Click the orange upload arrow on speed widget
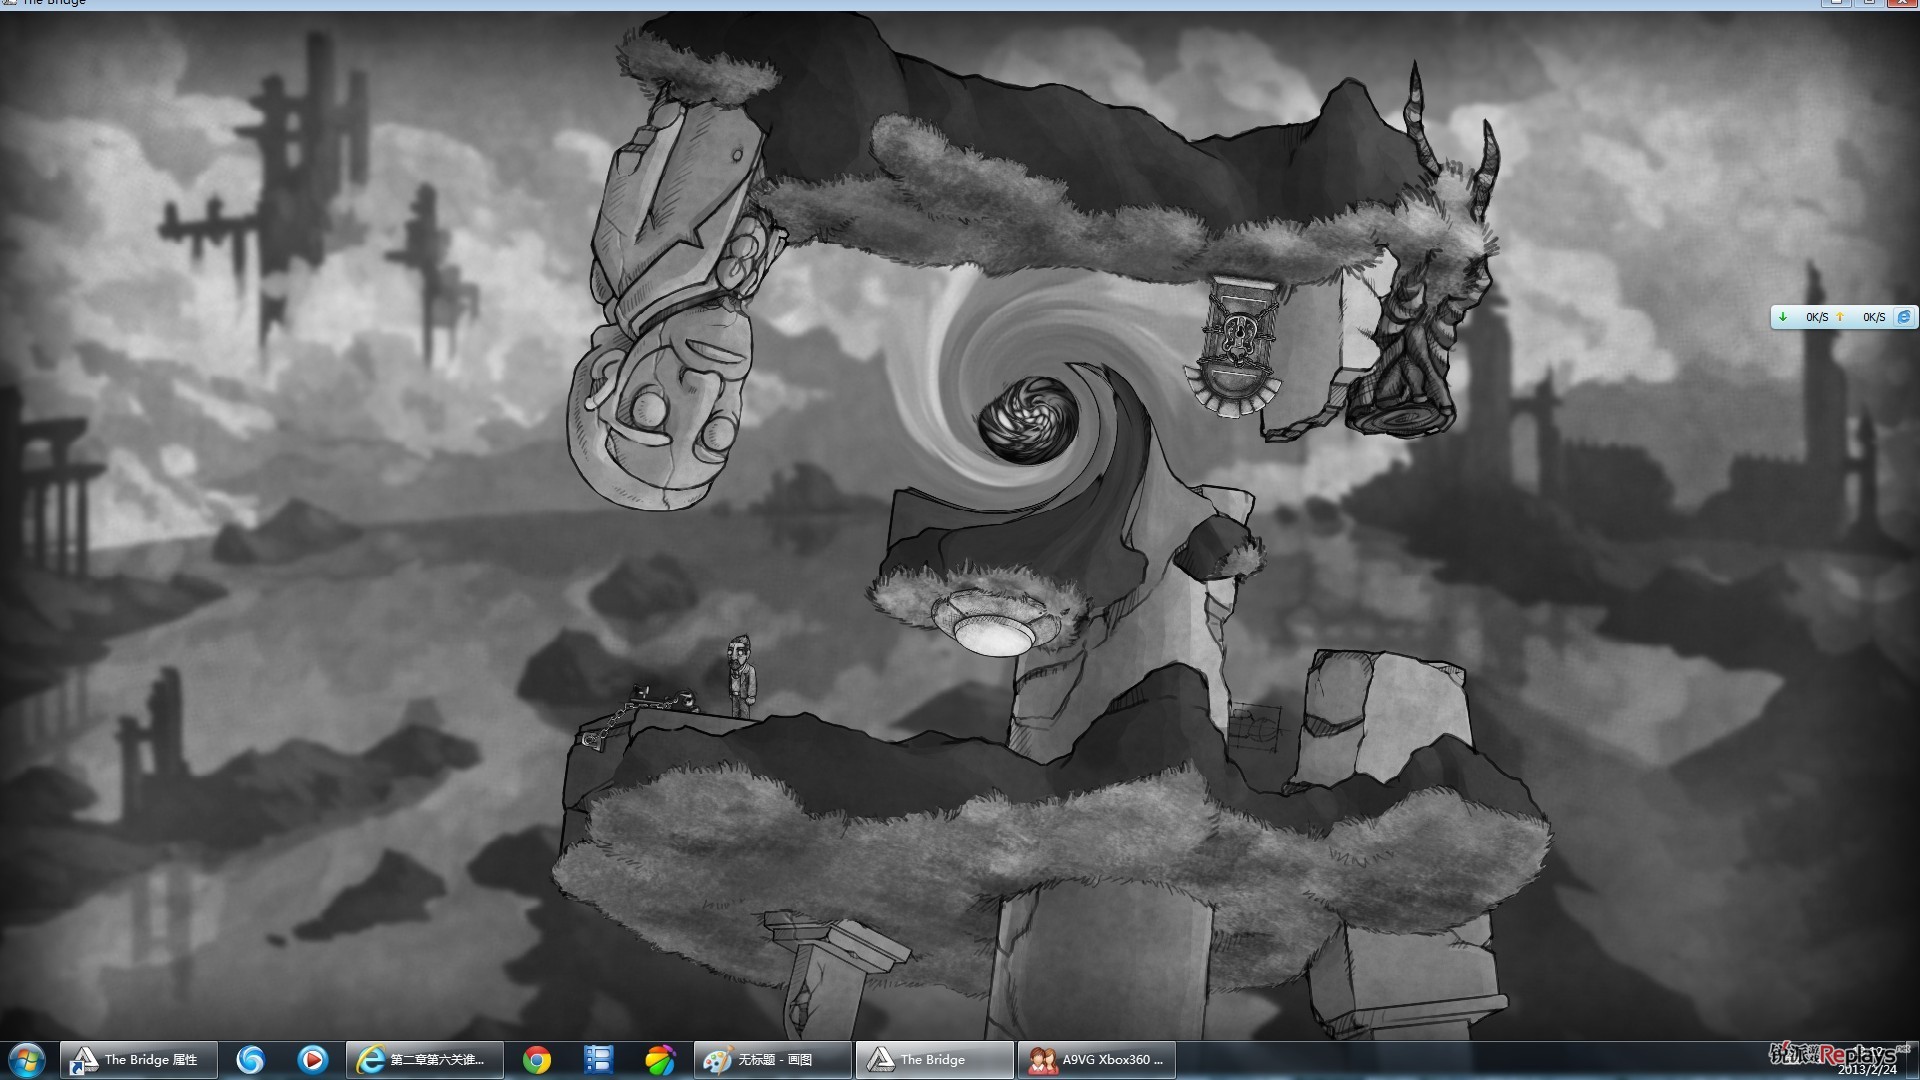This screenshot has height=1080, width=1920. pos(1840,317)
